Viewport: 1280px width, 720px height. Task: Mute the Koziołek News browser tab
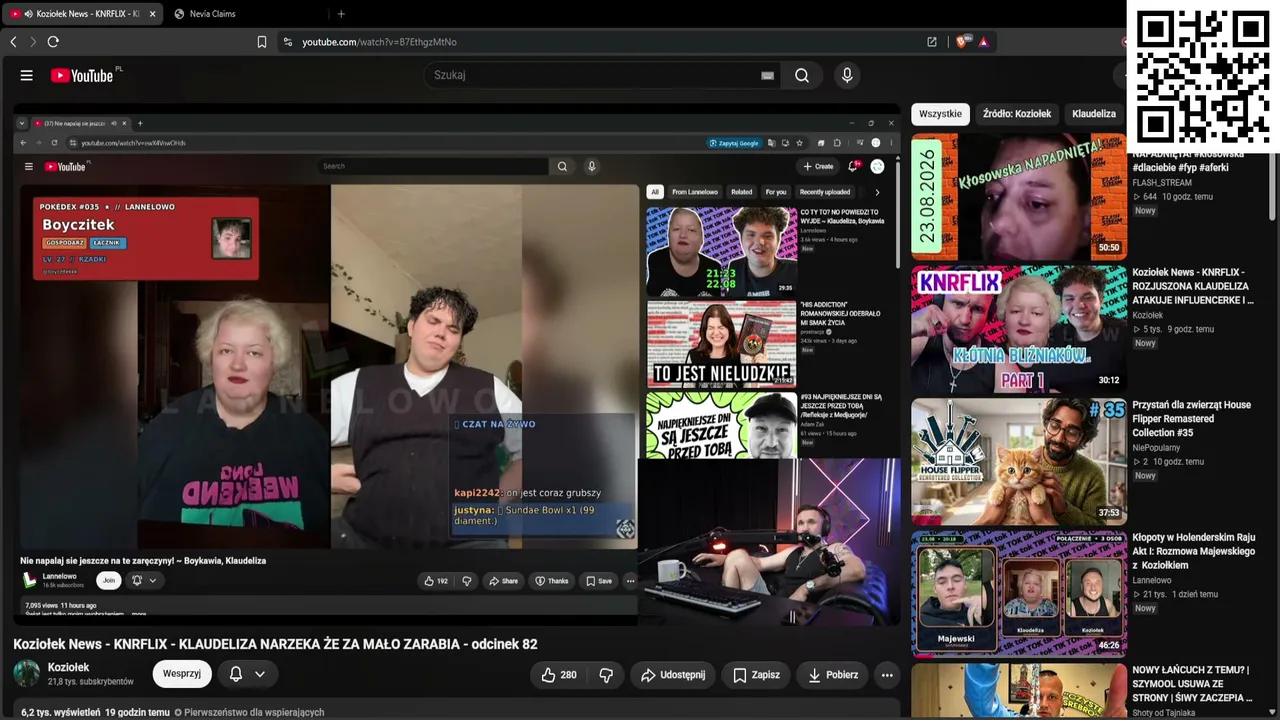pyautogui.click(x=28, y=14)
